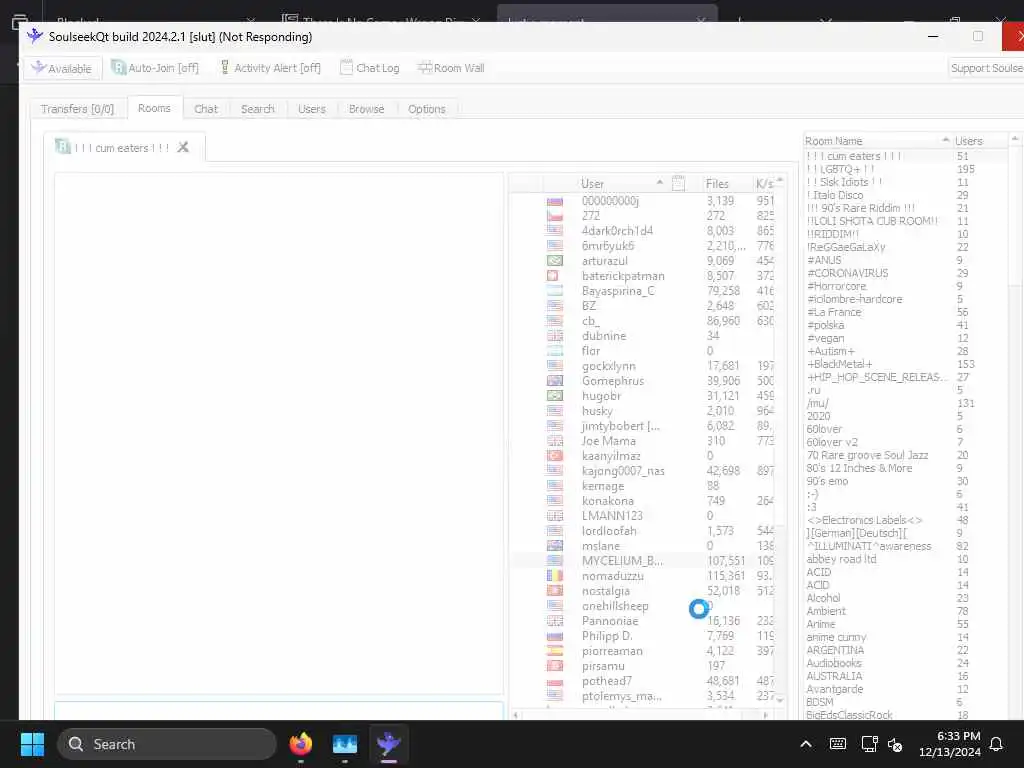Open the Windows Start menu

[x=32, y=744]
